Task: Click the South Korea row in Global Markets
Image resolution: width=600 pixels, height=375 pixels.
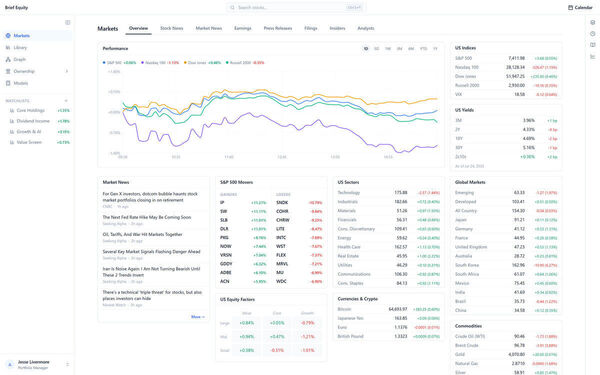Action: [506, 265]
